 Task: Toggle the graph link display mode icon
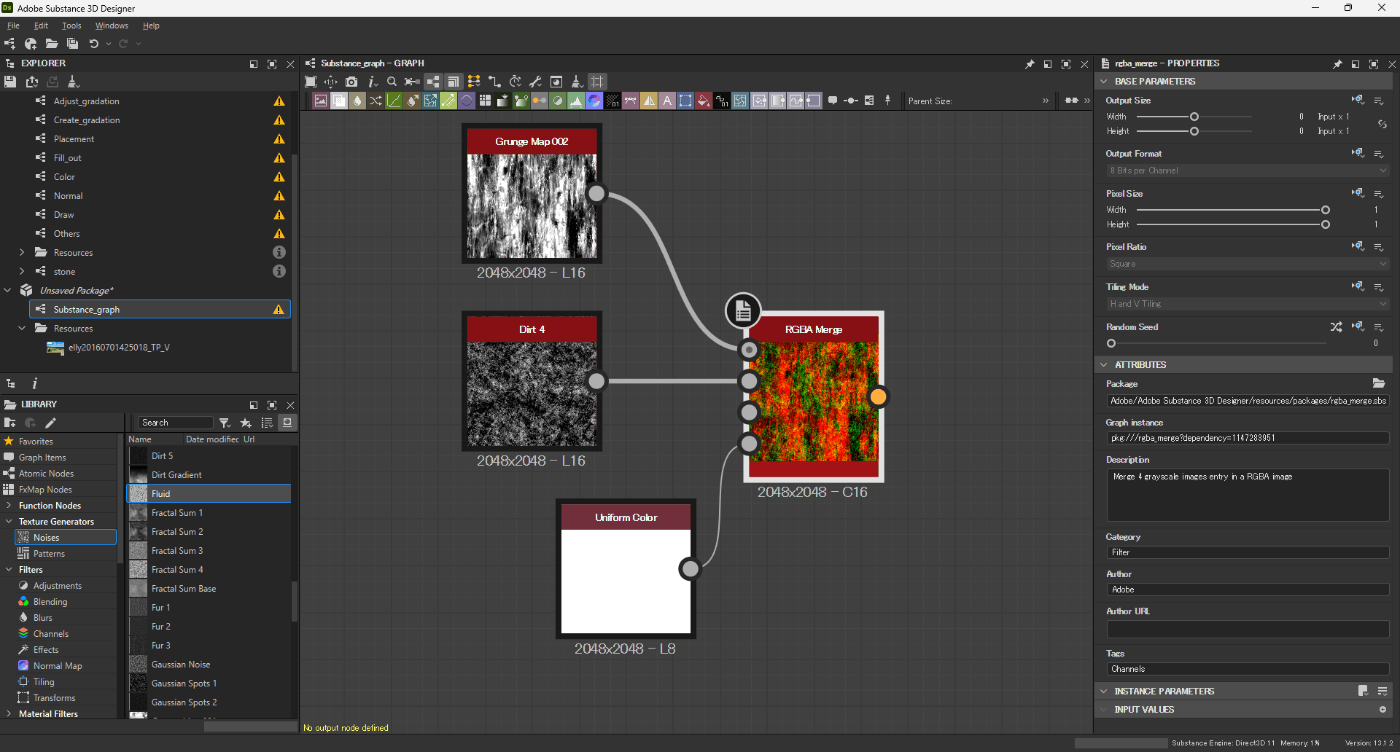click(x=495, y=81)
